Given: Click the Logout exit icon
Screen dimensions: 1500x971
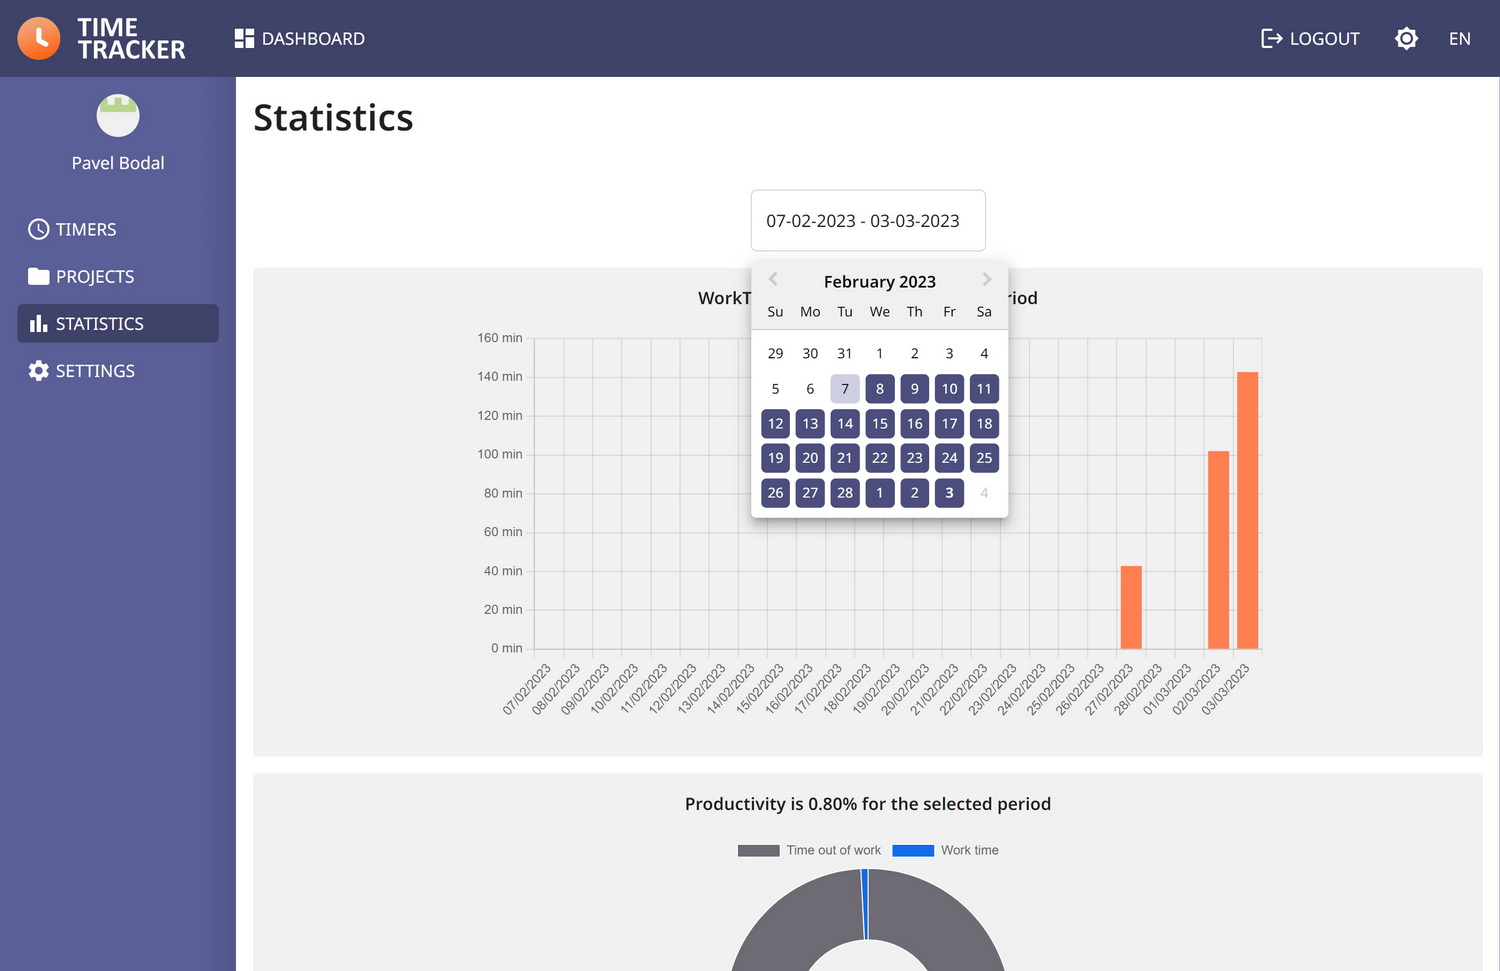Looking at the screenshot, I should [1271, 38].
